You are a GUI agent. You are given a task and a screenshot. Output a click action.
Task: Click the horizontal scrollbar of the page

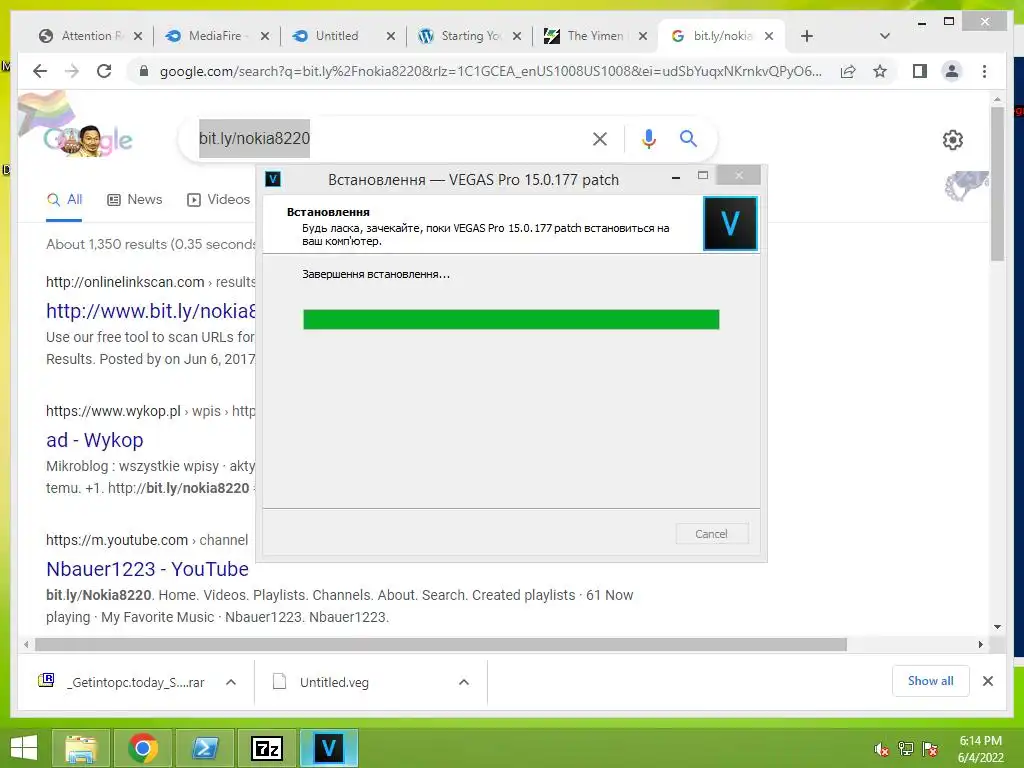point(441,645)
